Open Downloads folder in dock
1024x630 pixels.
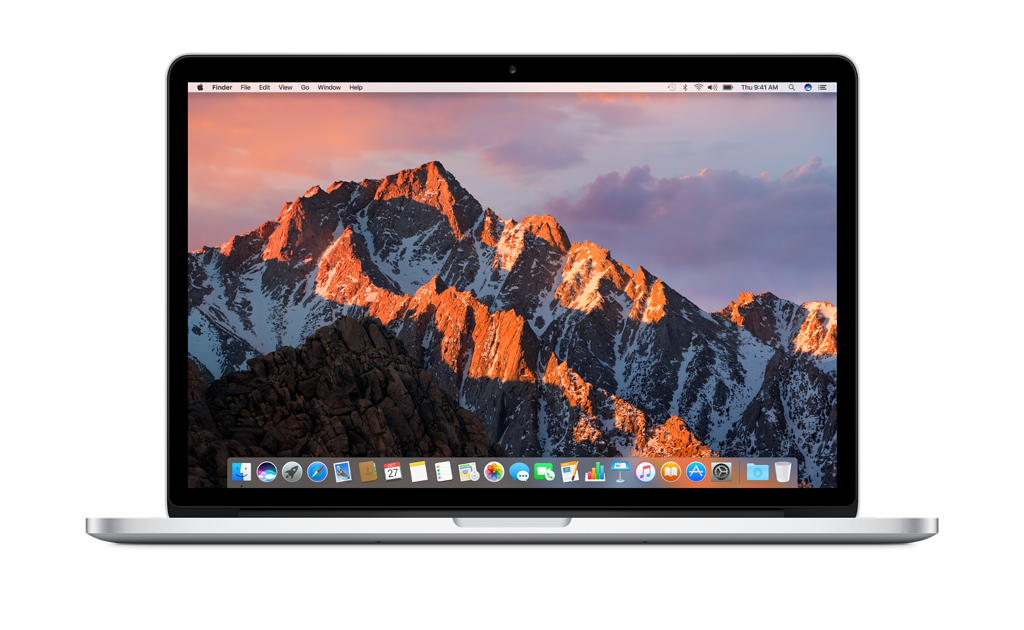click(x=757, y=471)
